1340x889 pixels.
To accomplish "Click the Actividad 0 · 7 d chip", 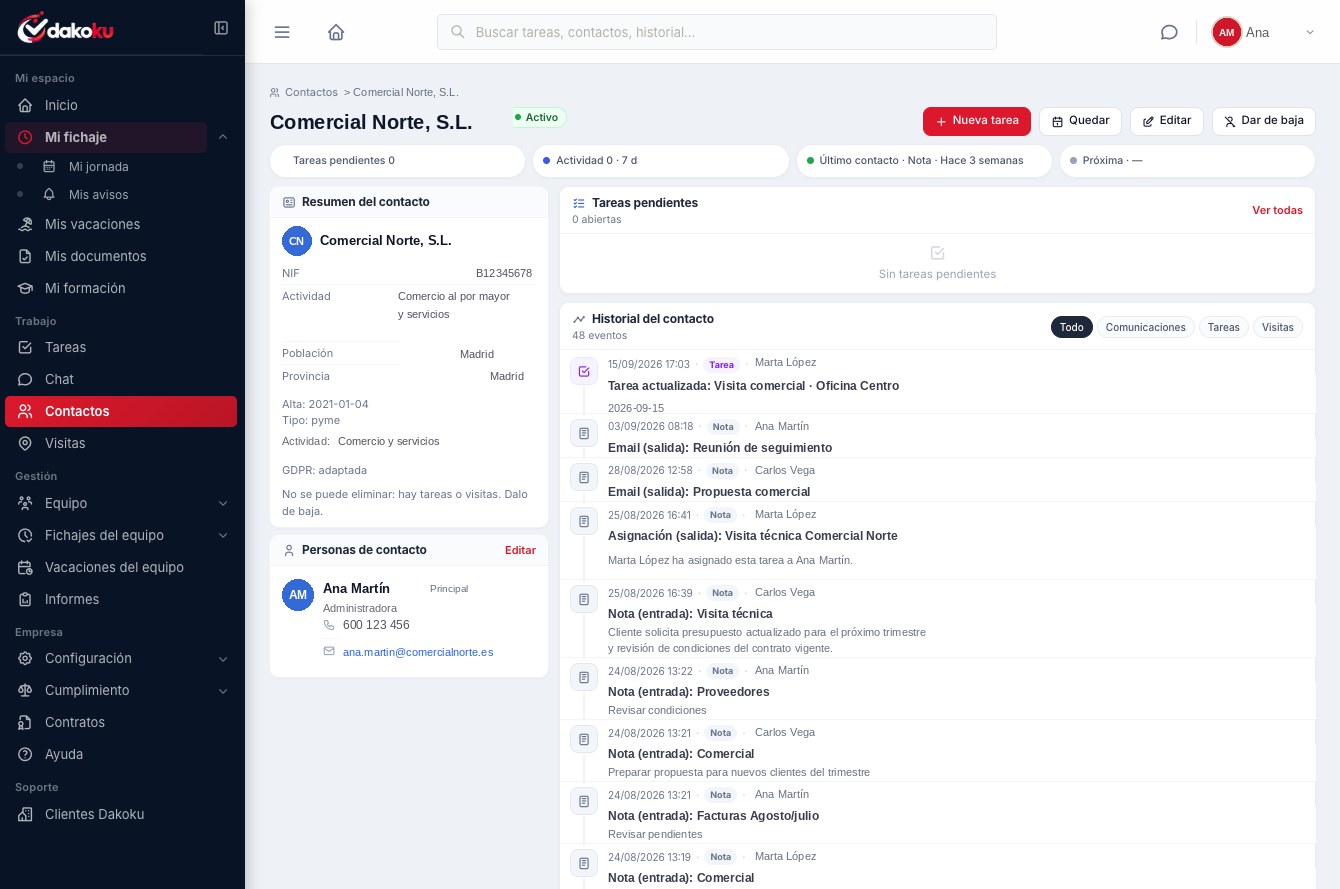I will [661, 160].
